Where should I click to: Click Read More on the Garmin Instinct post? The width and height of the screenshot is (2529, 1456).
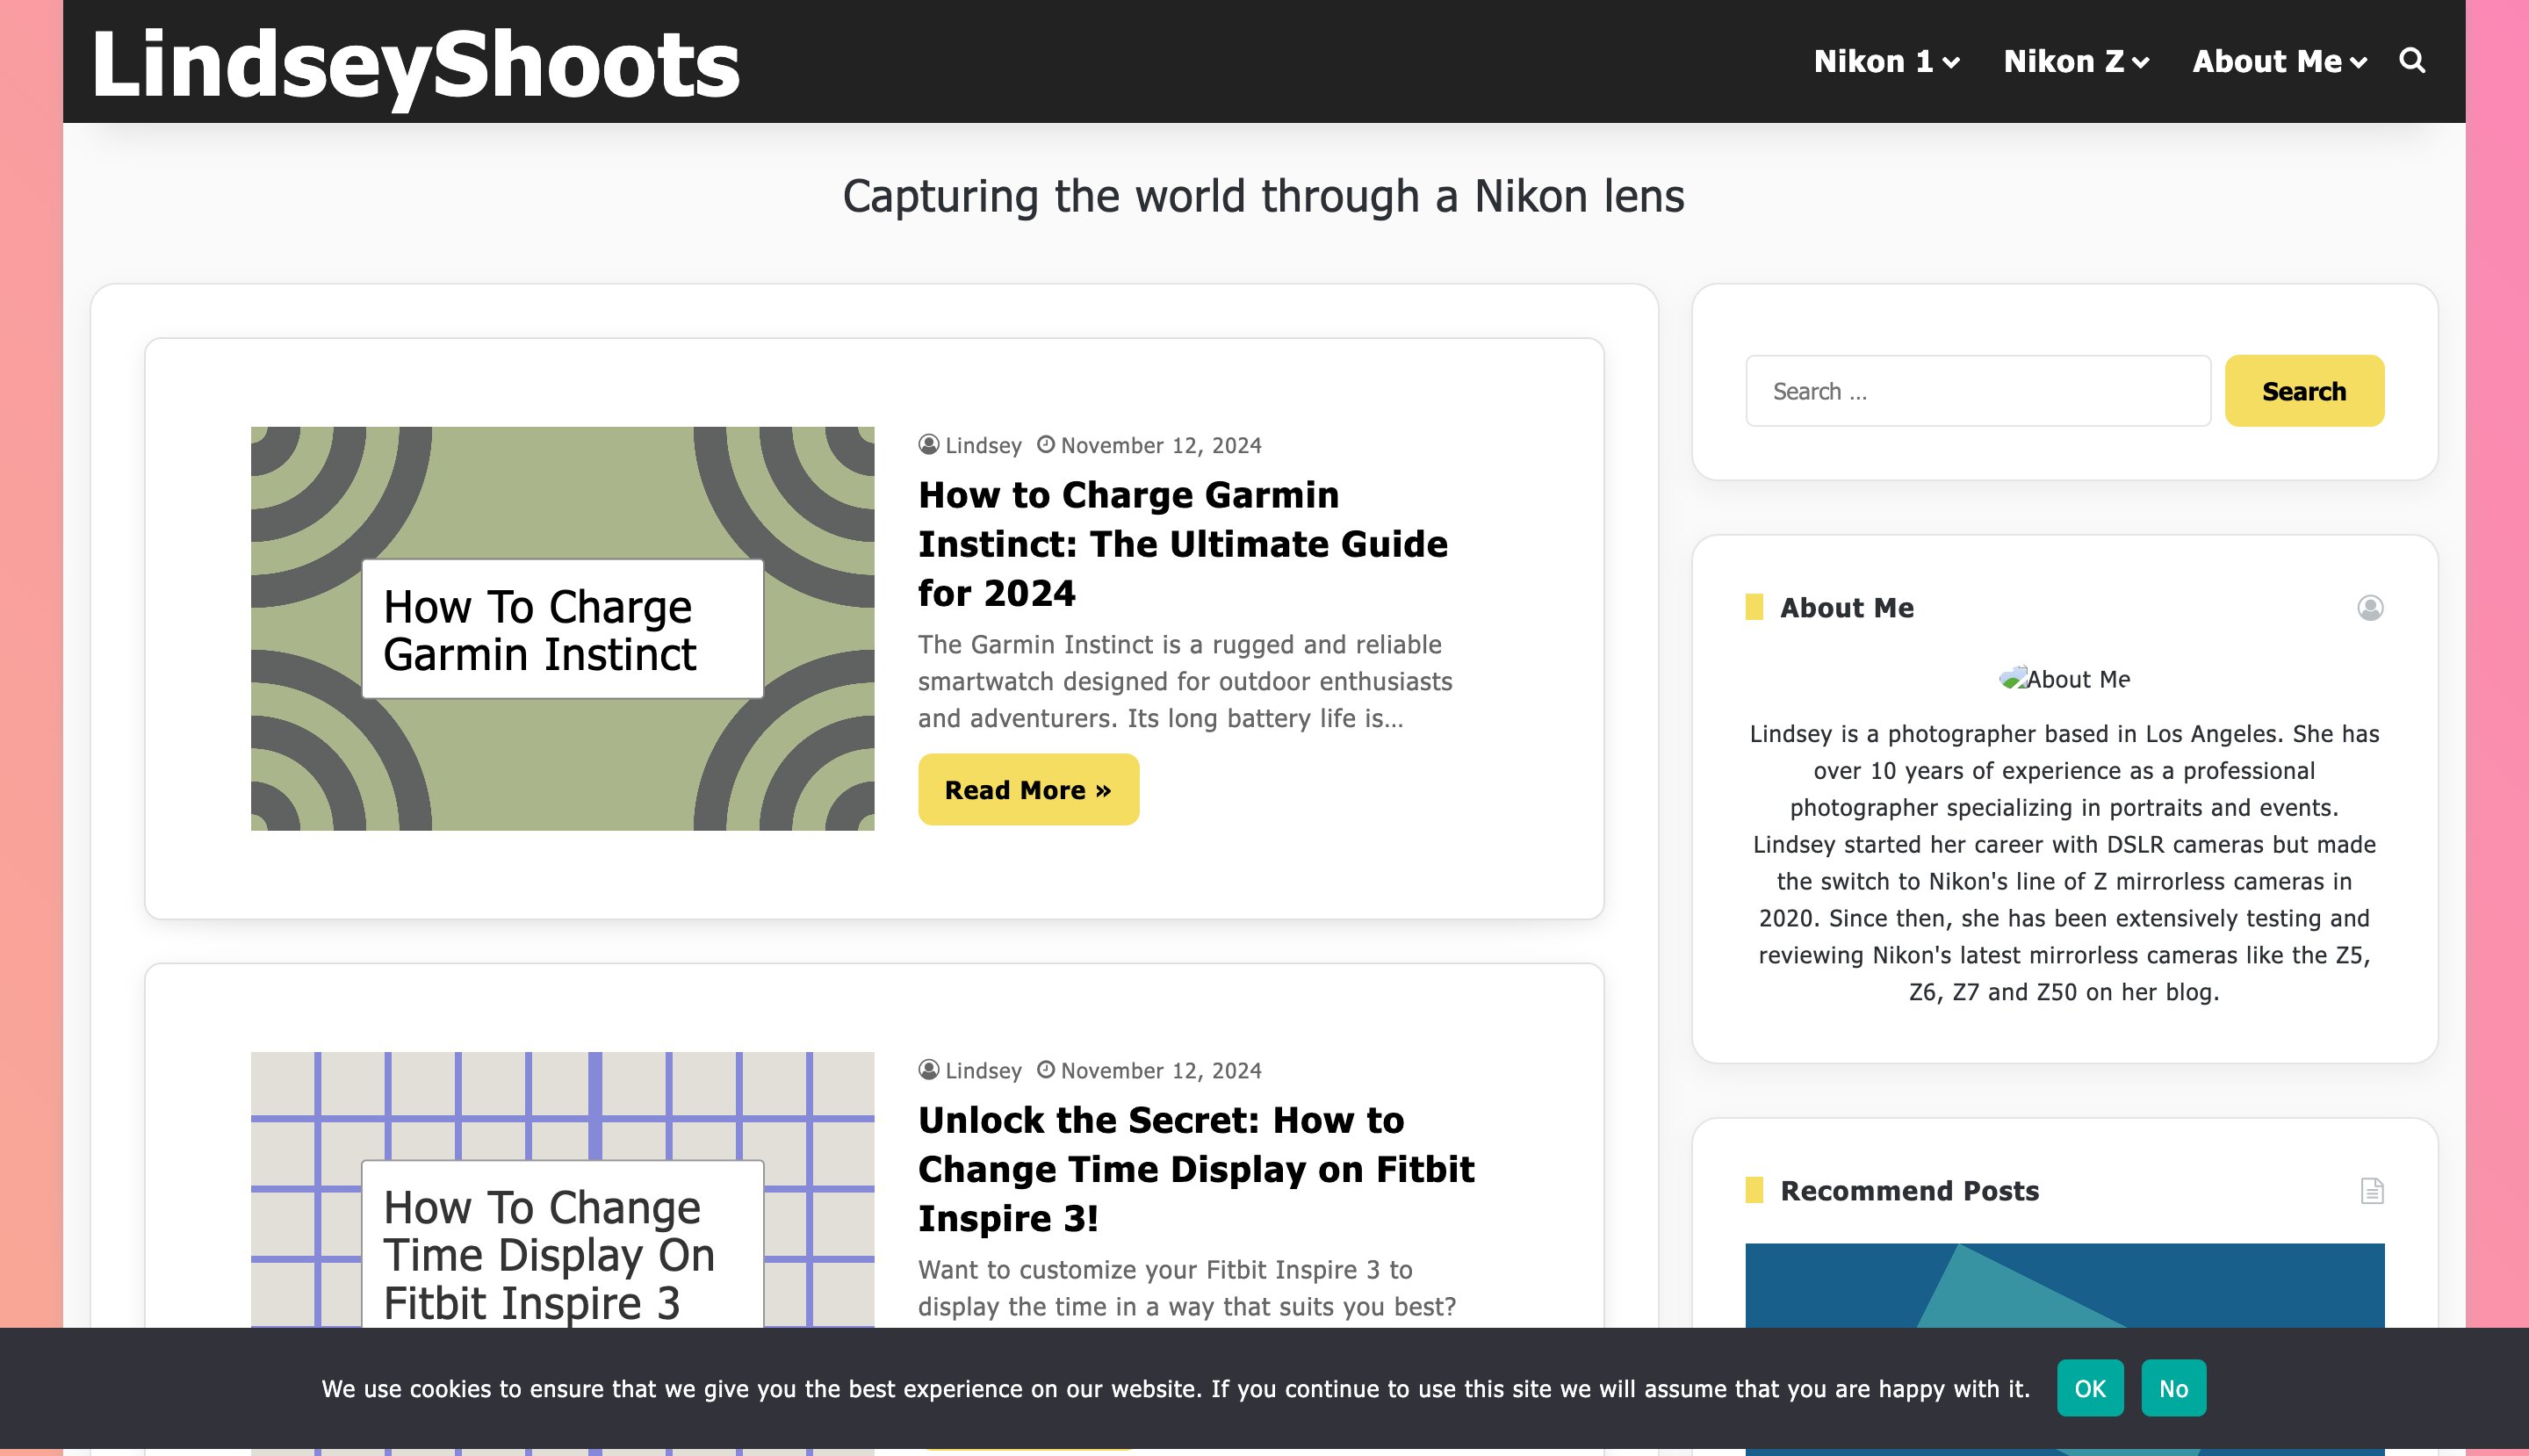pyautogui.click(x=1027, y=789)
